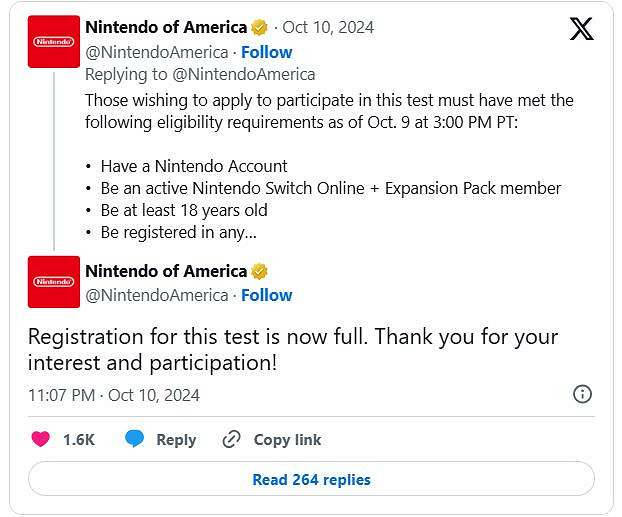This screenshot has height=517, width=622.
Task: Click the lower @NintendoAmerica handle
Action: pyautogui.click(x=156, y=295)
